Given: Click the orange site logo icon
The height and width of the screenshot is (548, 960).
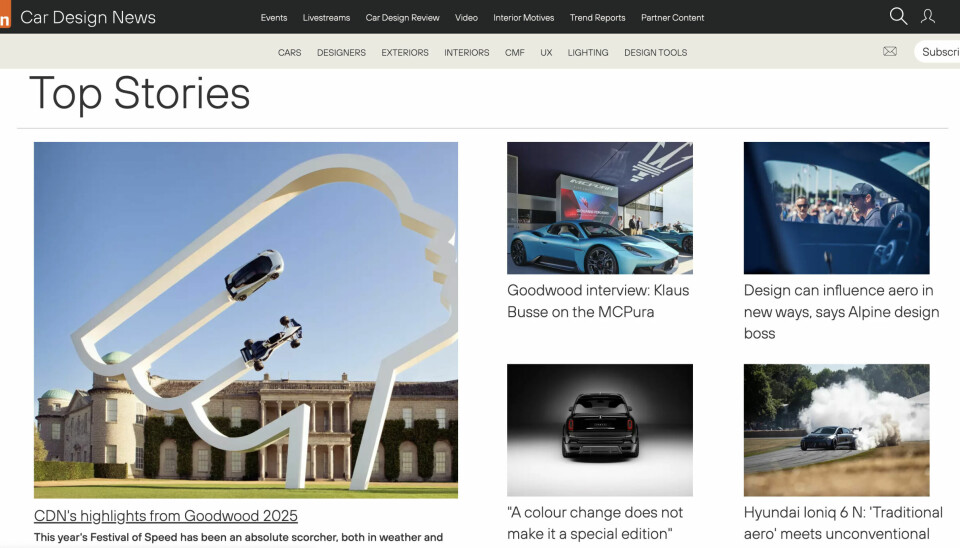Looking at the screenshot, I should [5, 15].
